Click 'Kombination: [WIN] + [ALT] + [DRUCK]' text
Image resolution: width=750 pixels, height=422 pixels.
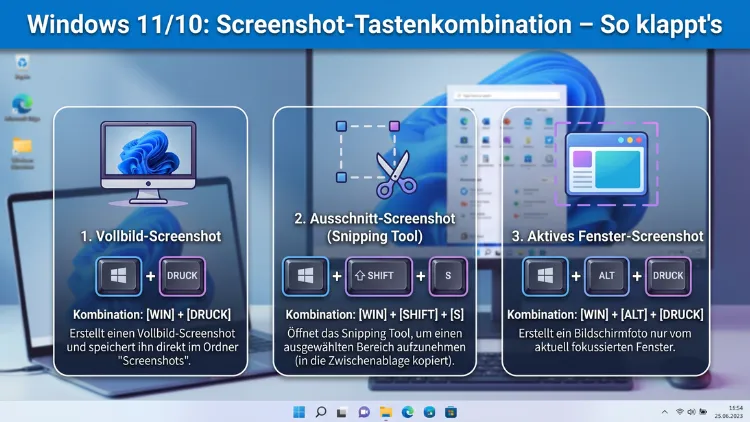pos(605,315)
